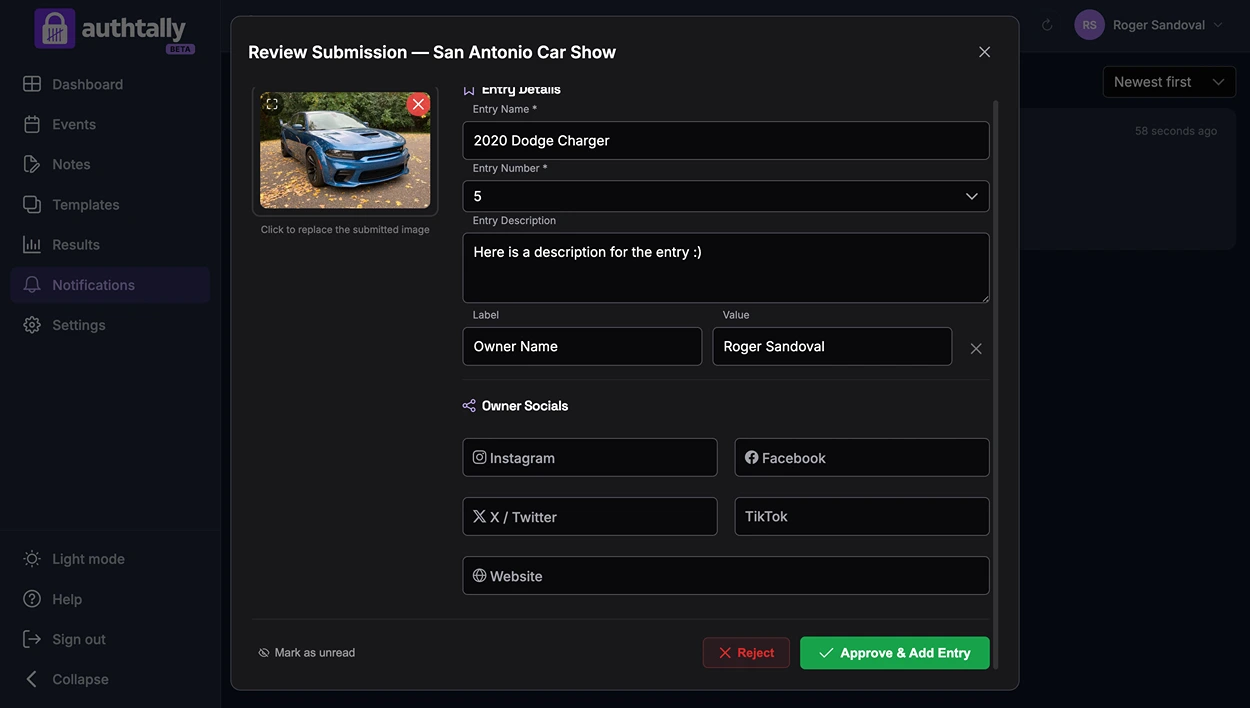The image size is (1250, 708).
Task: Select Notifications in the sidebar
Action: [x=110, y=285]
